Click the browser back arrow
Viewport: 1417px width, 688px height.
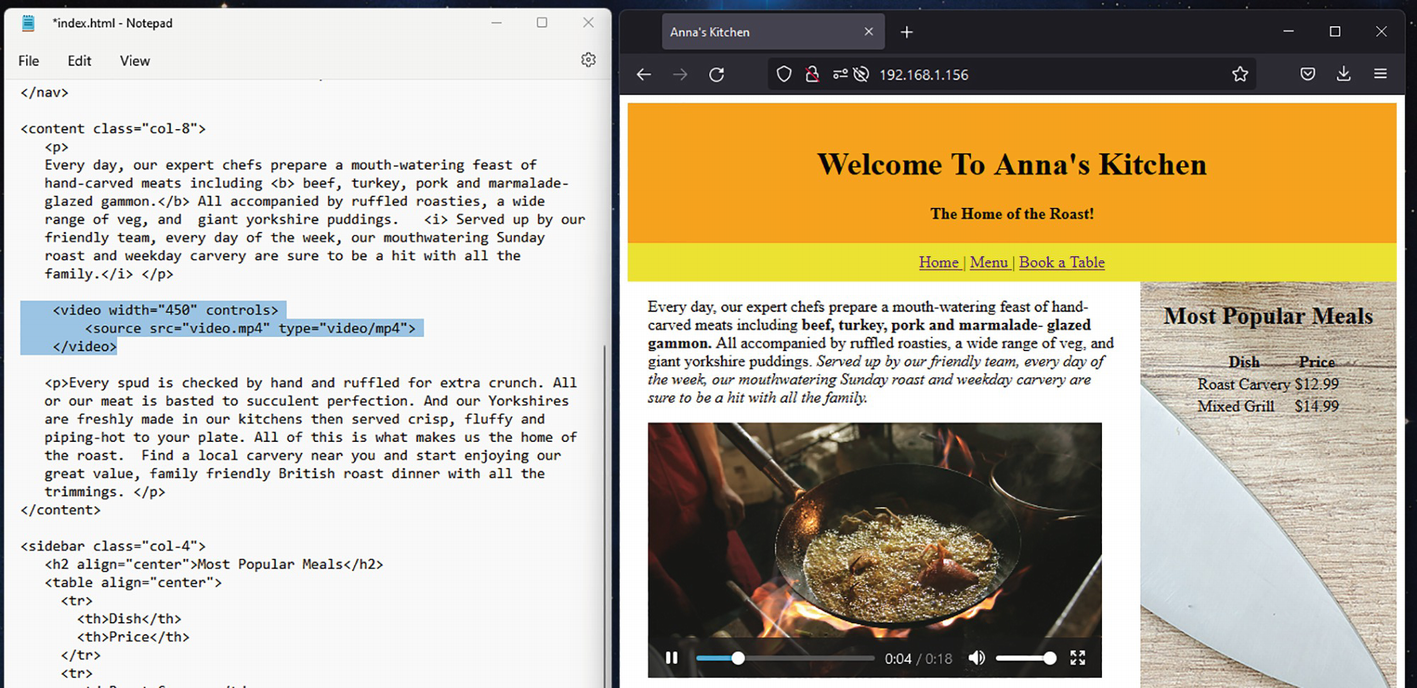pyautogui.click(x=644, y=75)
